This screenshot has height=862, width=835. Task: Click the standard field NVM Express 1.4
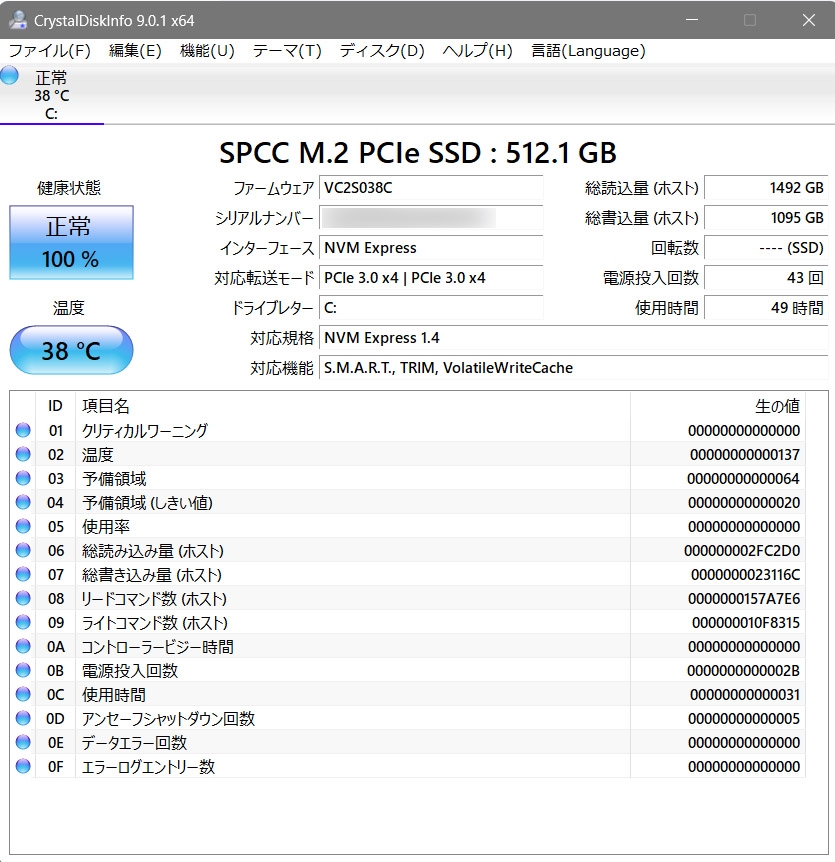[x=573, y=338]
